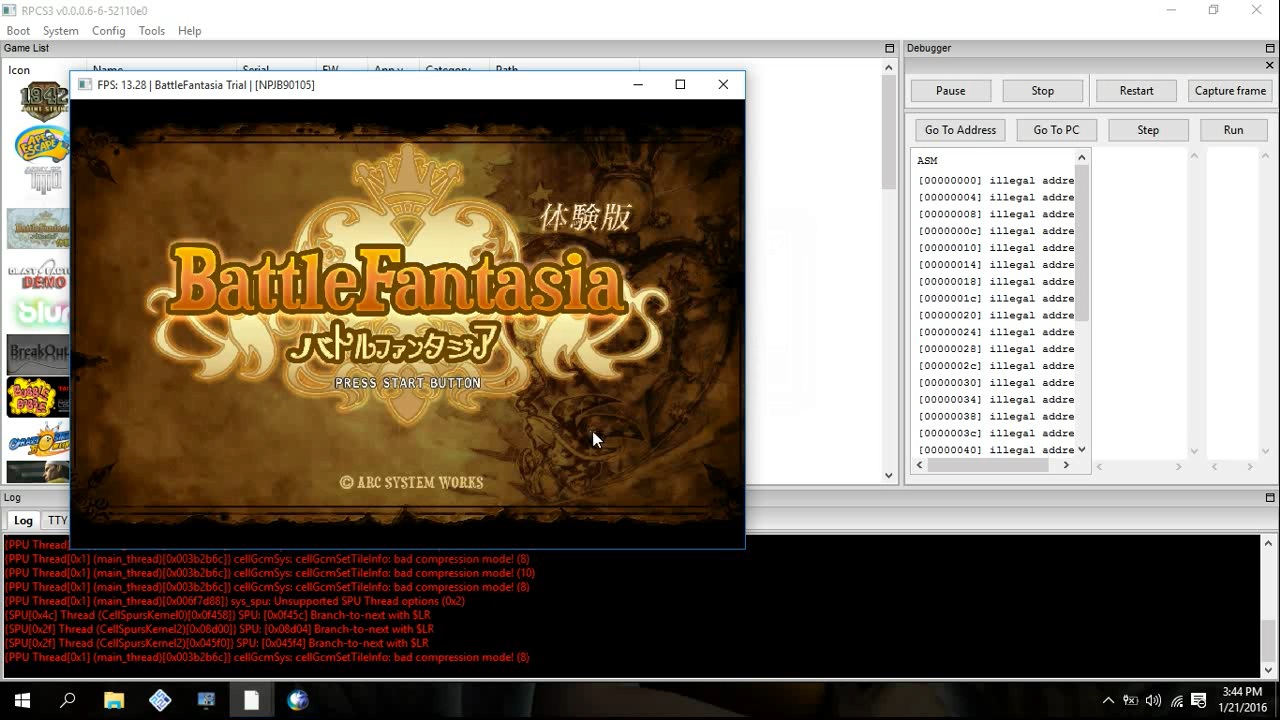Open the volume control in system tray
The width and height of the screenshot is (1280, 720).
(1153, 700)
